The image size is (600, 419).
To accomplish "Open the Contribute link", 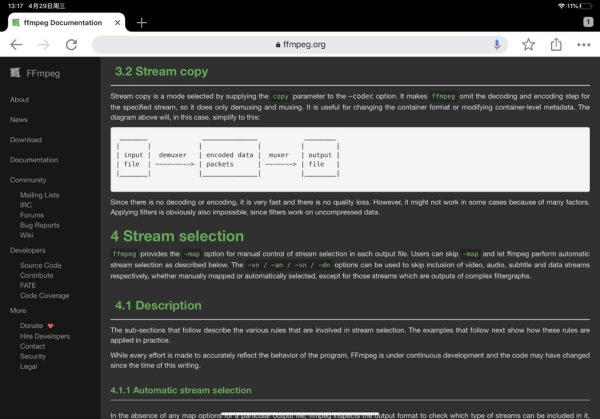I will (x=37, y=276).
